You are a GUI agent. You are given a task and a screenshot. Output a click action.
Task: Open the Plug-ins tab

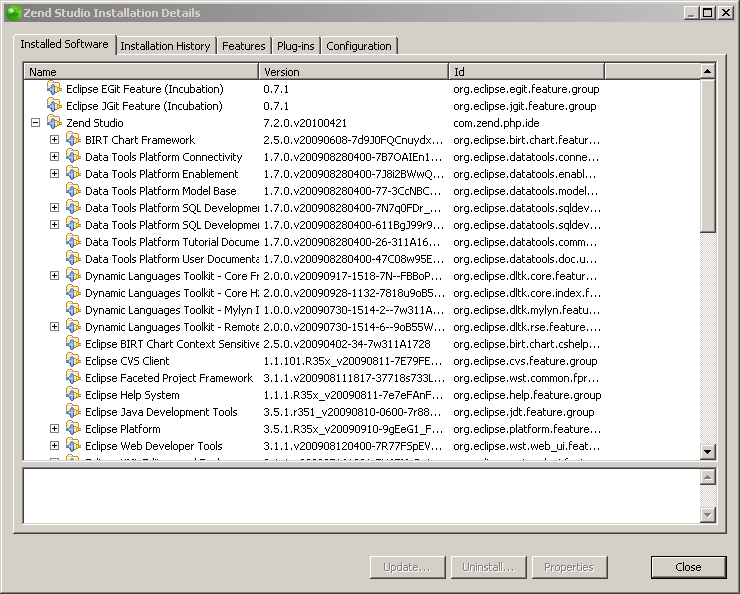tap(295, 46)
